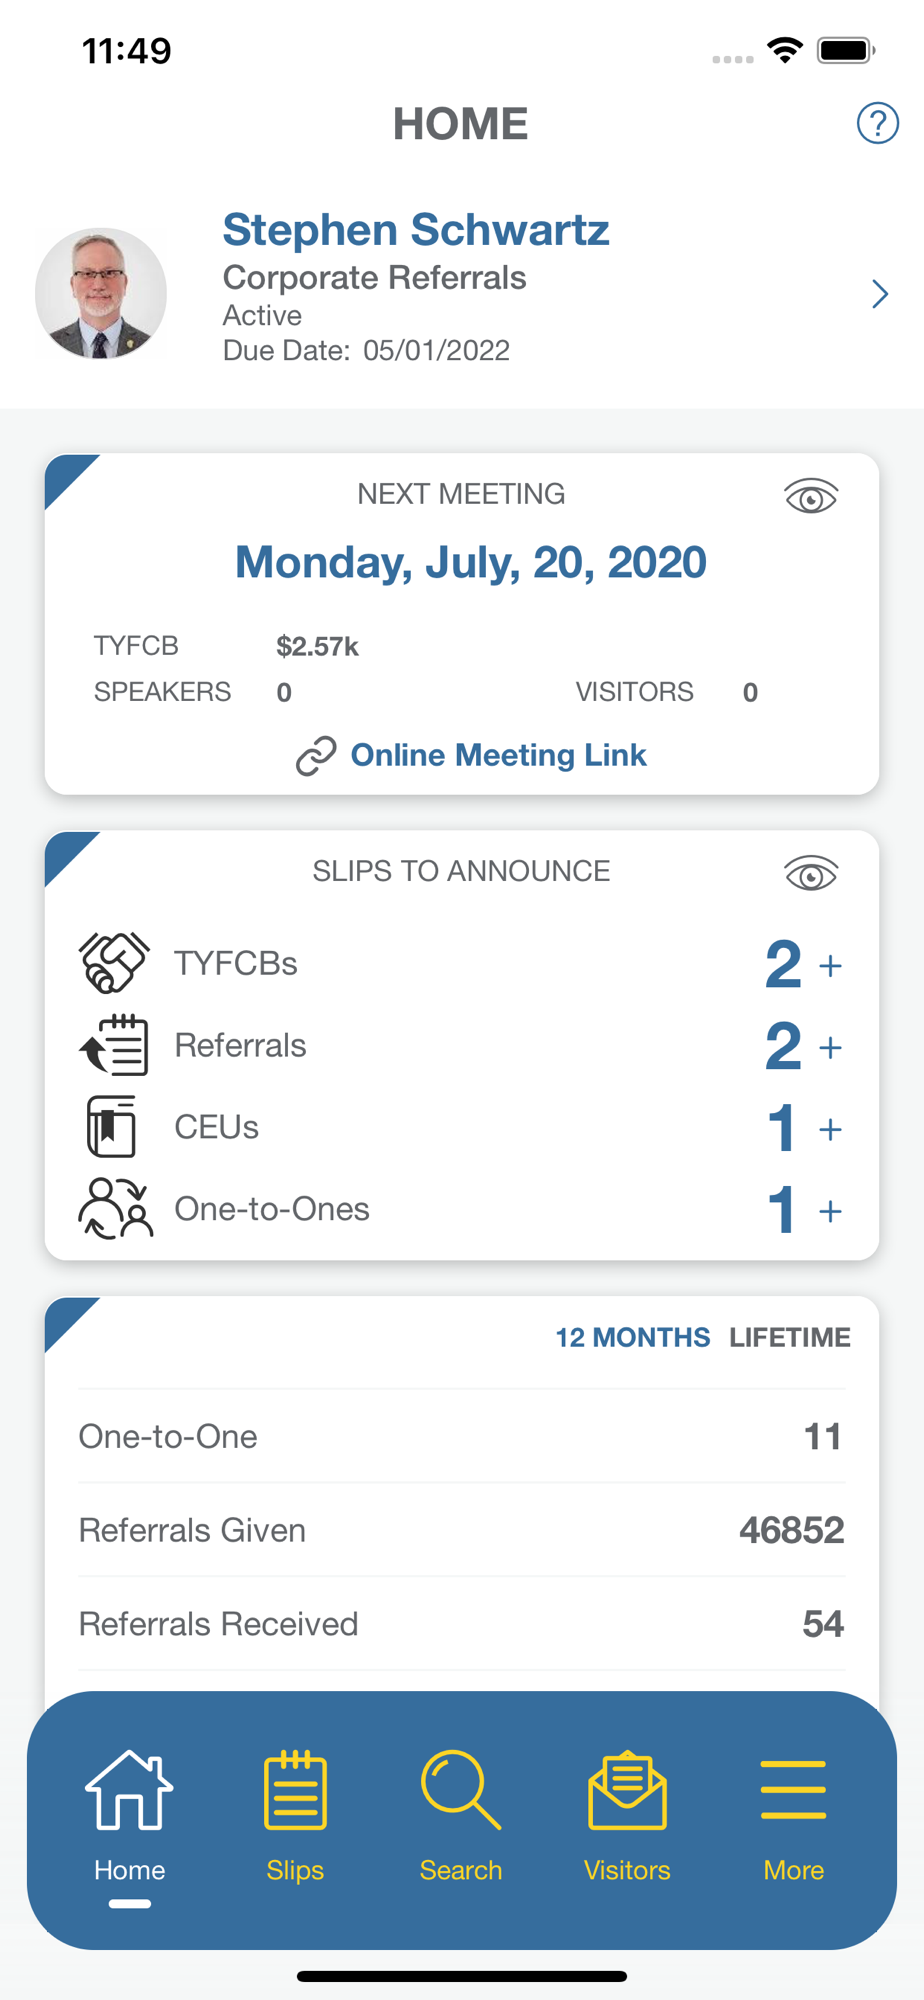Open the Visitors envelope icon
924x2000 pixels.
[x=627, y=1791]
